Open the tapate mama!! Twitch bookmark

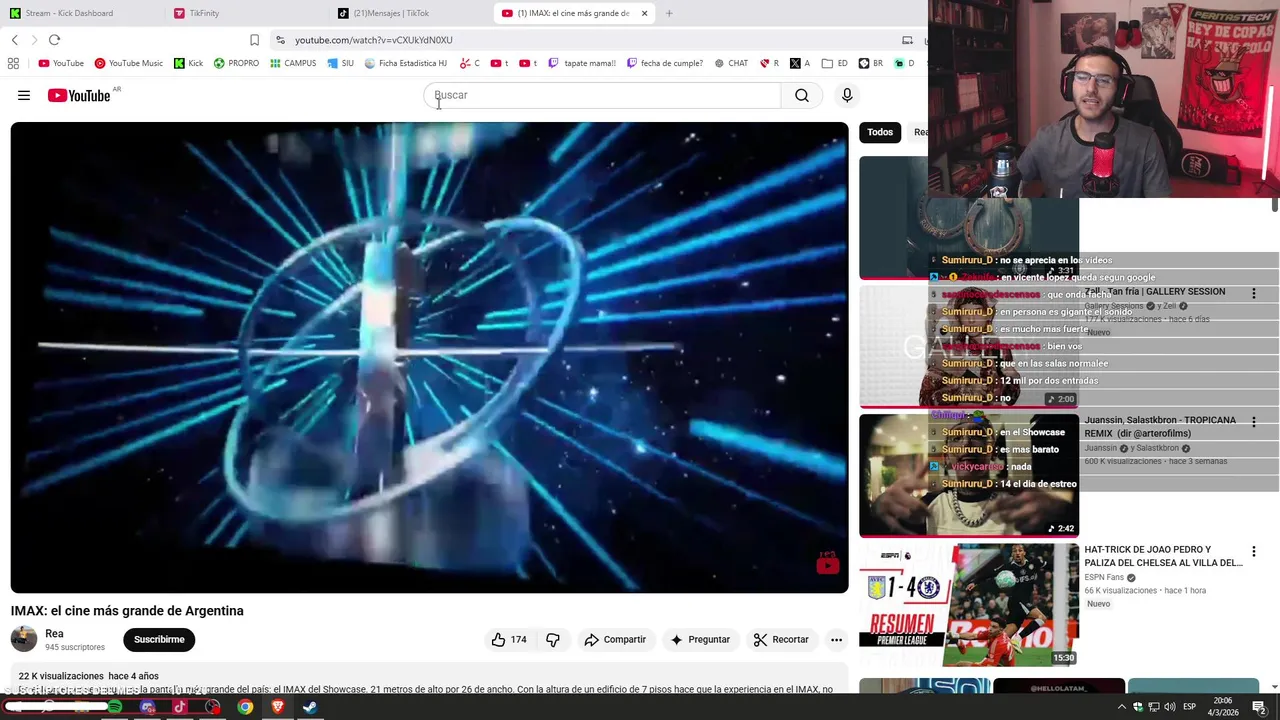pyautogui.click(x=581, y=63)
